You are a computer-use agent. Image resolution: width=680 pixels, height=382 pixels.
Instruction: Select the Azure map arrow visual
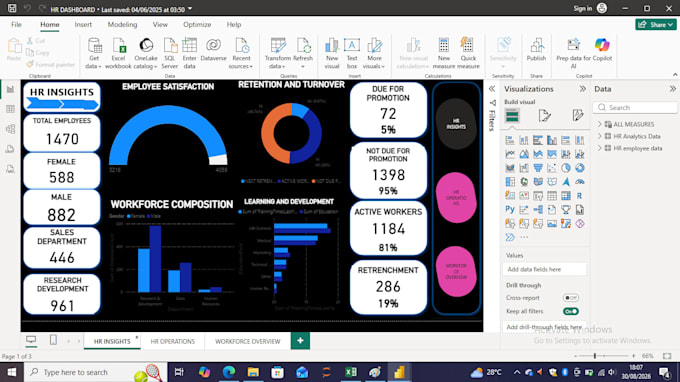[566, 182]
